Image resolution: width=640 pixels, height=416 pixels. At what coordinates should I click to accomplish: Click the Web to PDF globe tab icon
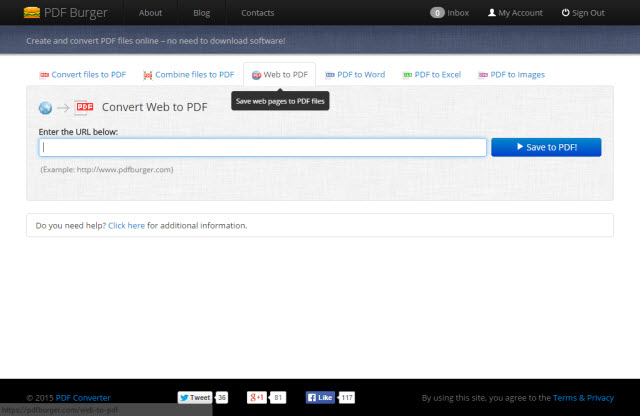tap(256, 75)
